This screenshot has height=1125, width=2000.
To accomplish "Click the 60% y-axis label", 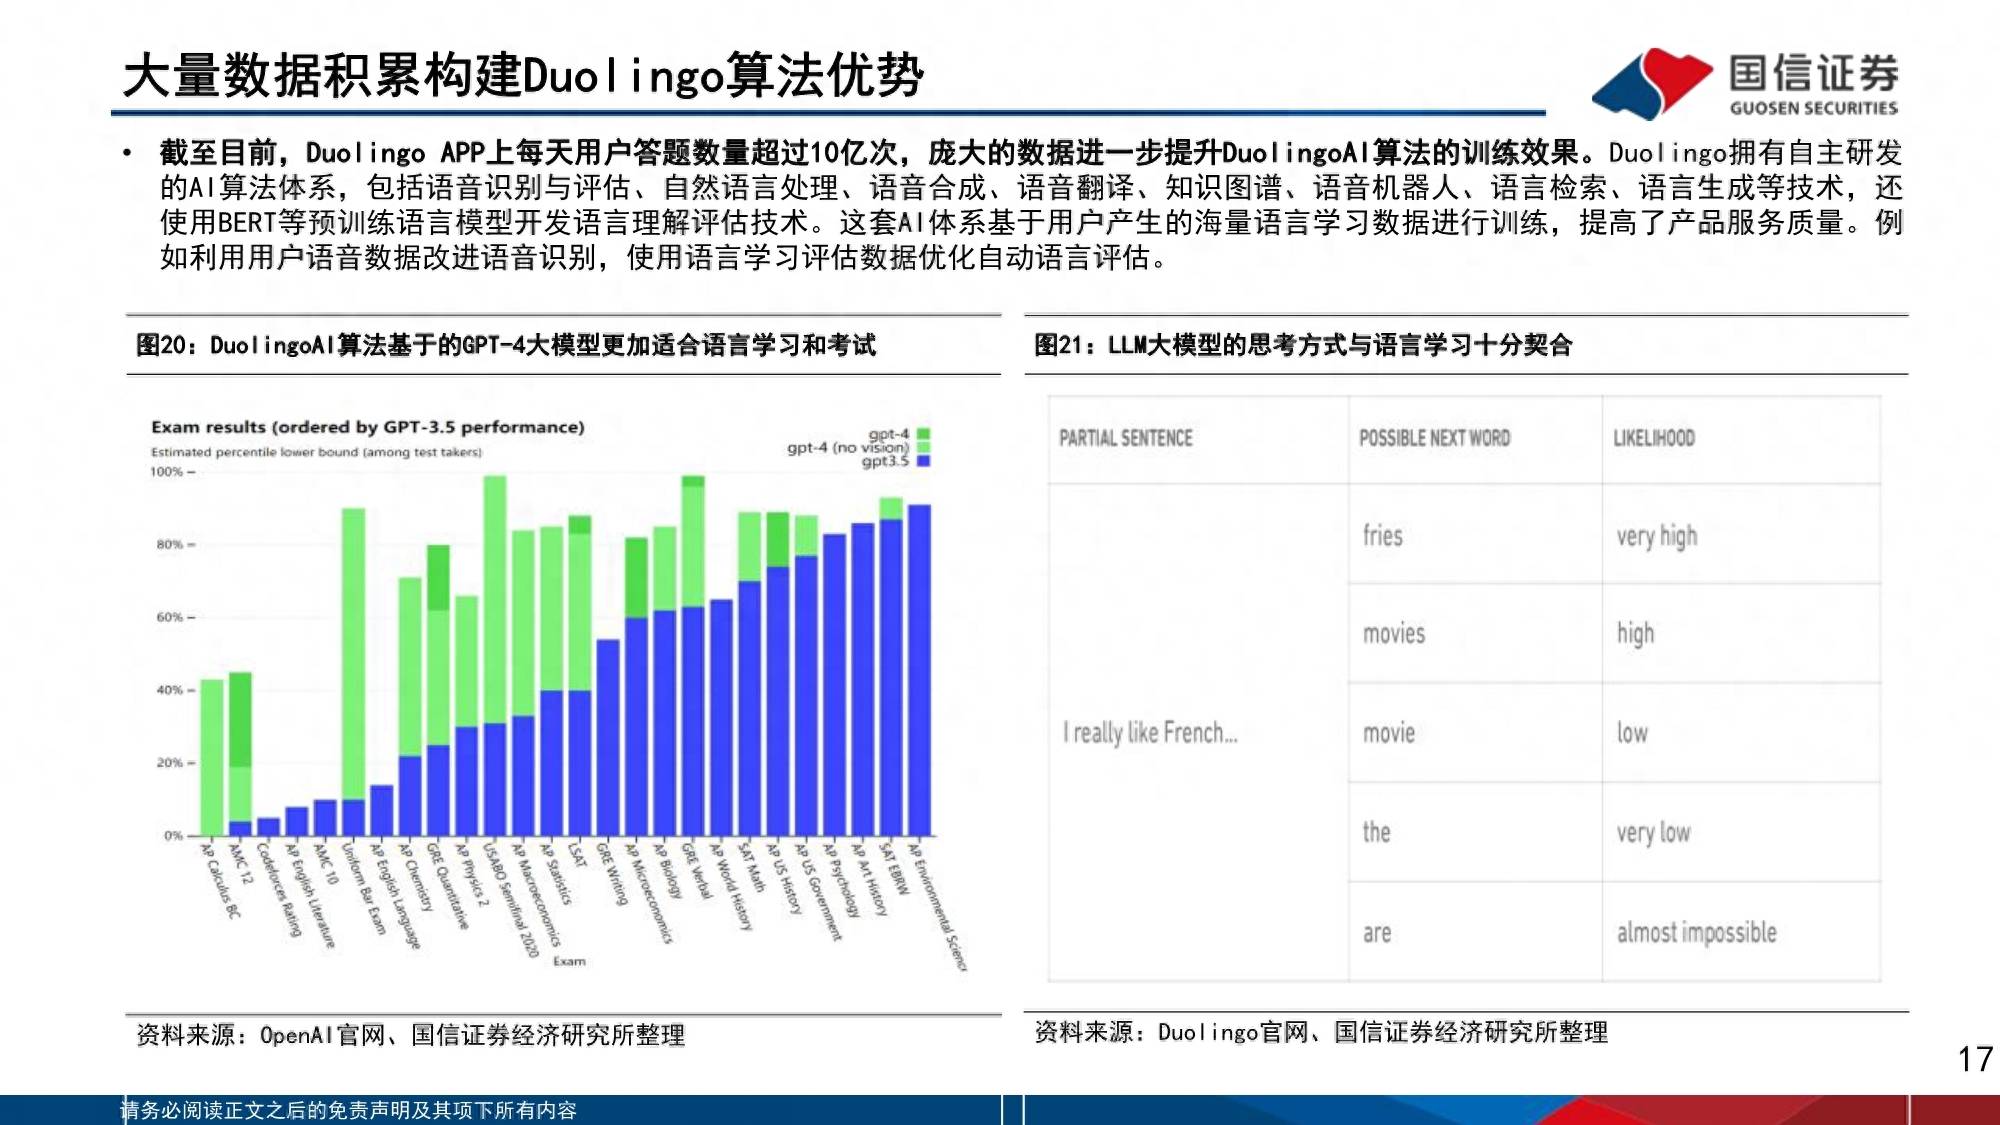I will tap(170, 617).
